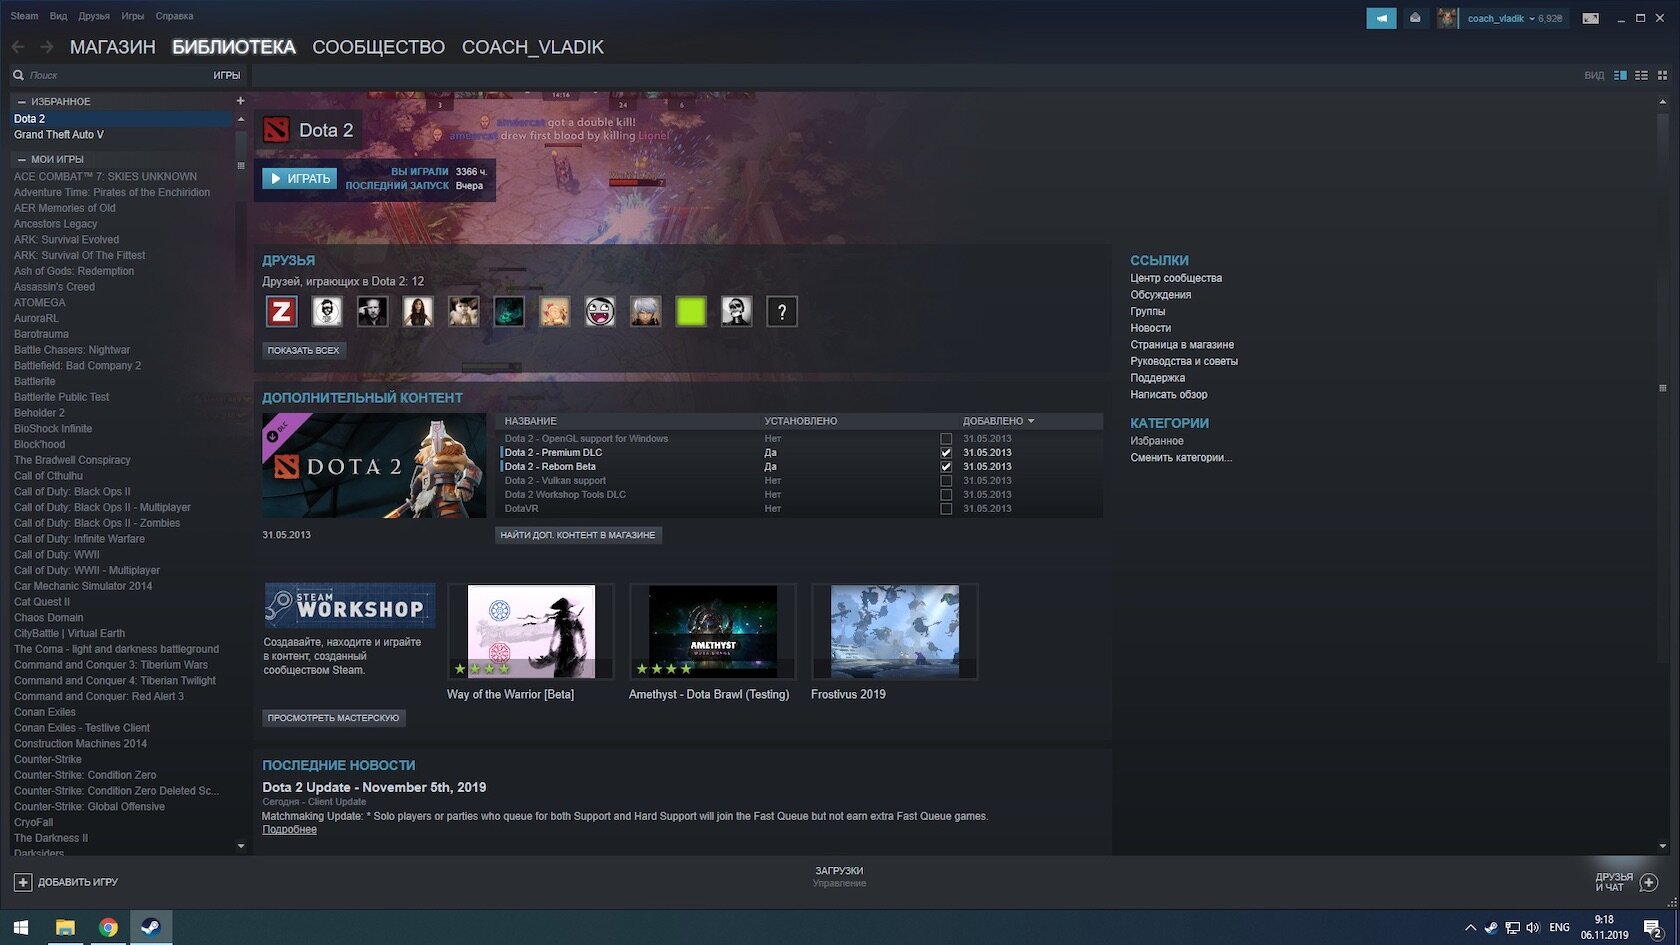
Task: Open the Вид menu
Action: pyautogui.click(x=59, y=16)
